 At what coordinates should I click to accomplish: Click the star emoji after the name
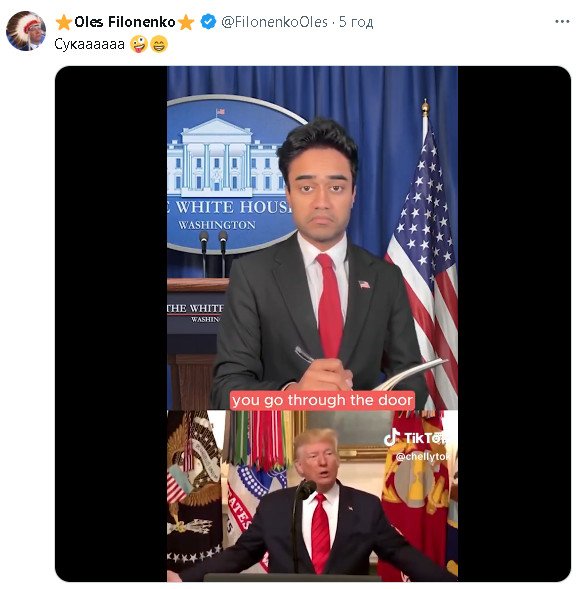[x=186, y=22]
